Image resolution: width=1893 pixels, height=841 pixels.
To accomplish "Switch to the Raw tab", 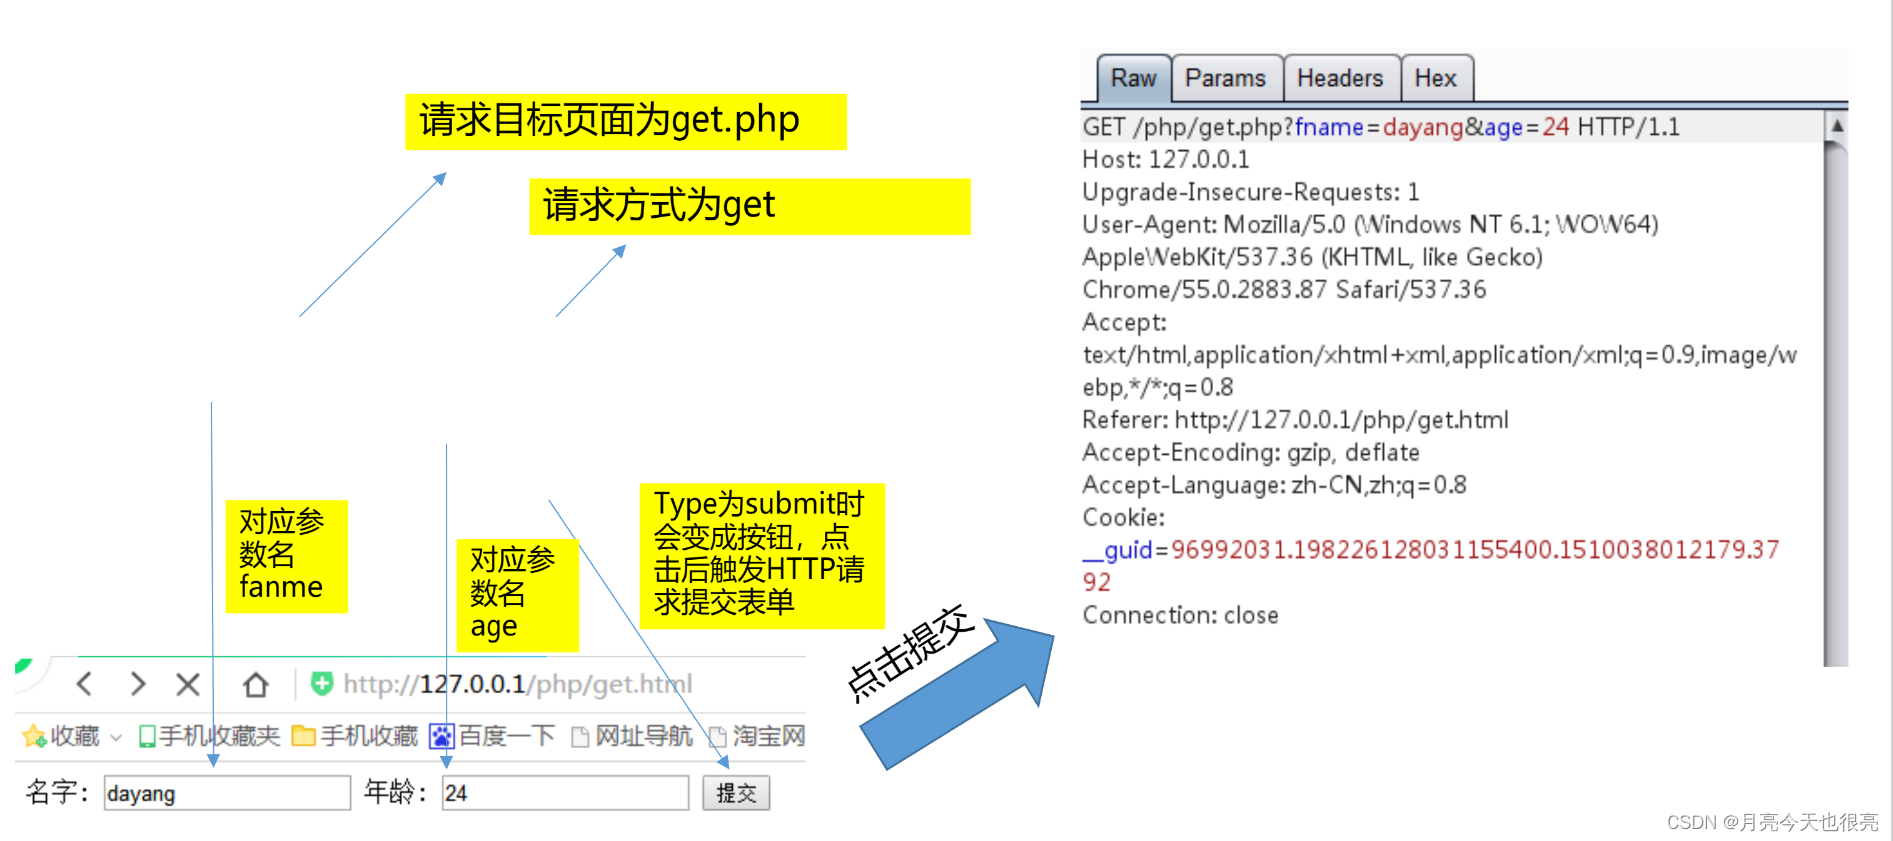I will tap(1133, 78).
